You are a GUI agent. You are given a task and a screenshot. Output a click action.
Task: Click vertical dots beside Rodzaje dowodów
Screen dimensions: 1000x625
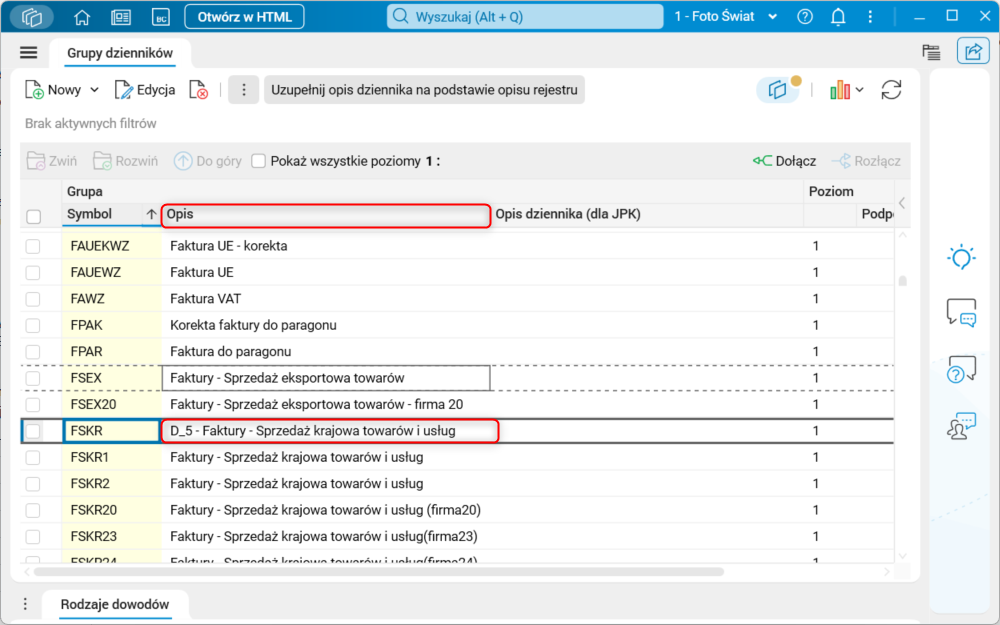click(x=26, y=604)
